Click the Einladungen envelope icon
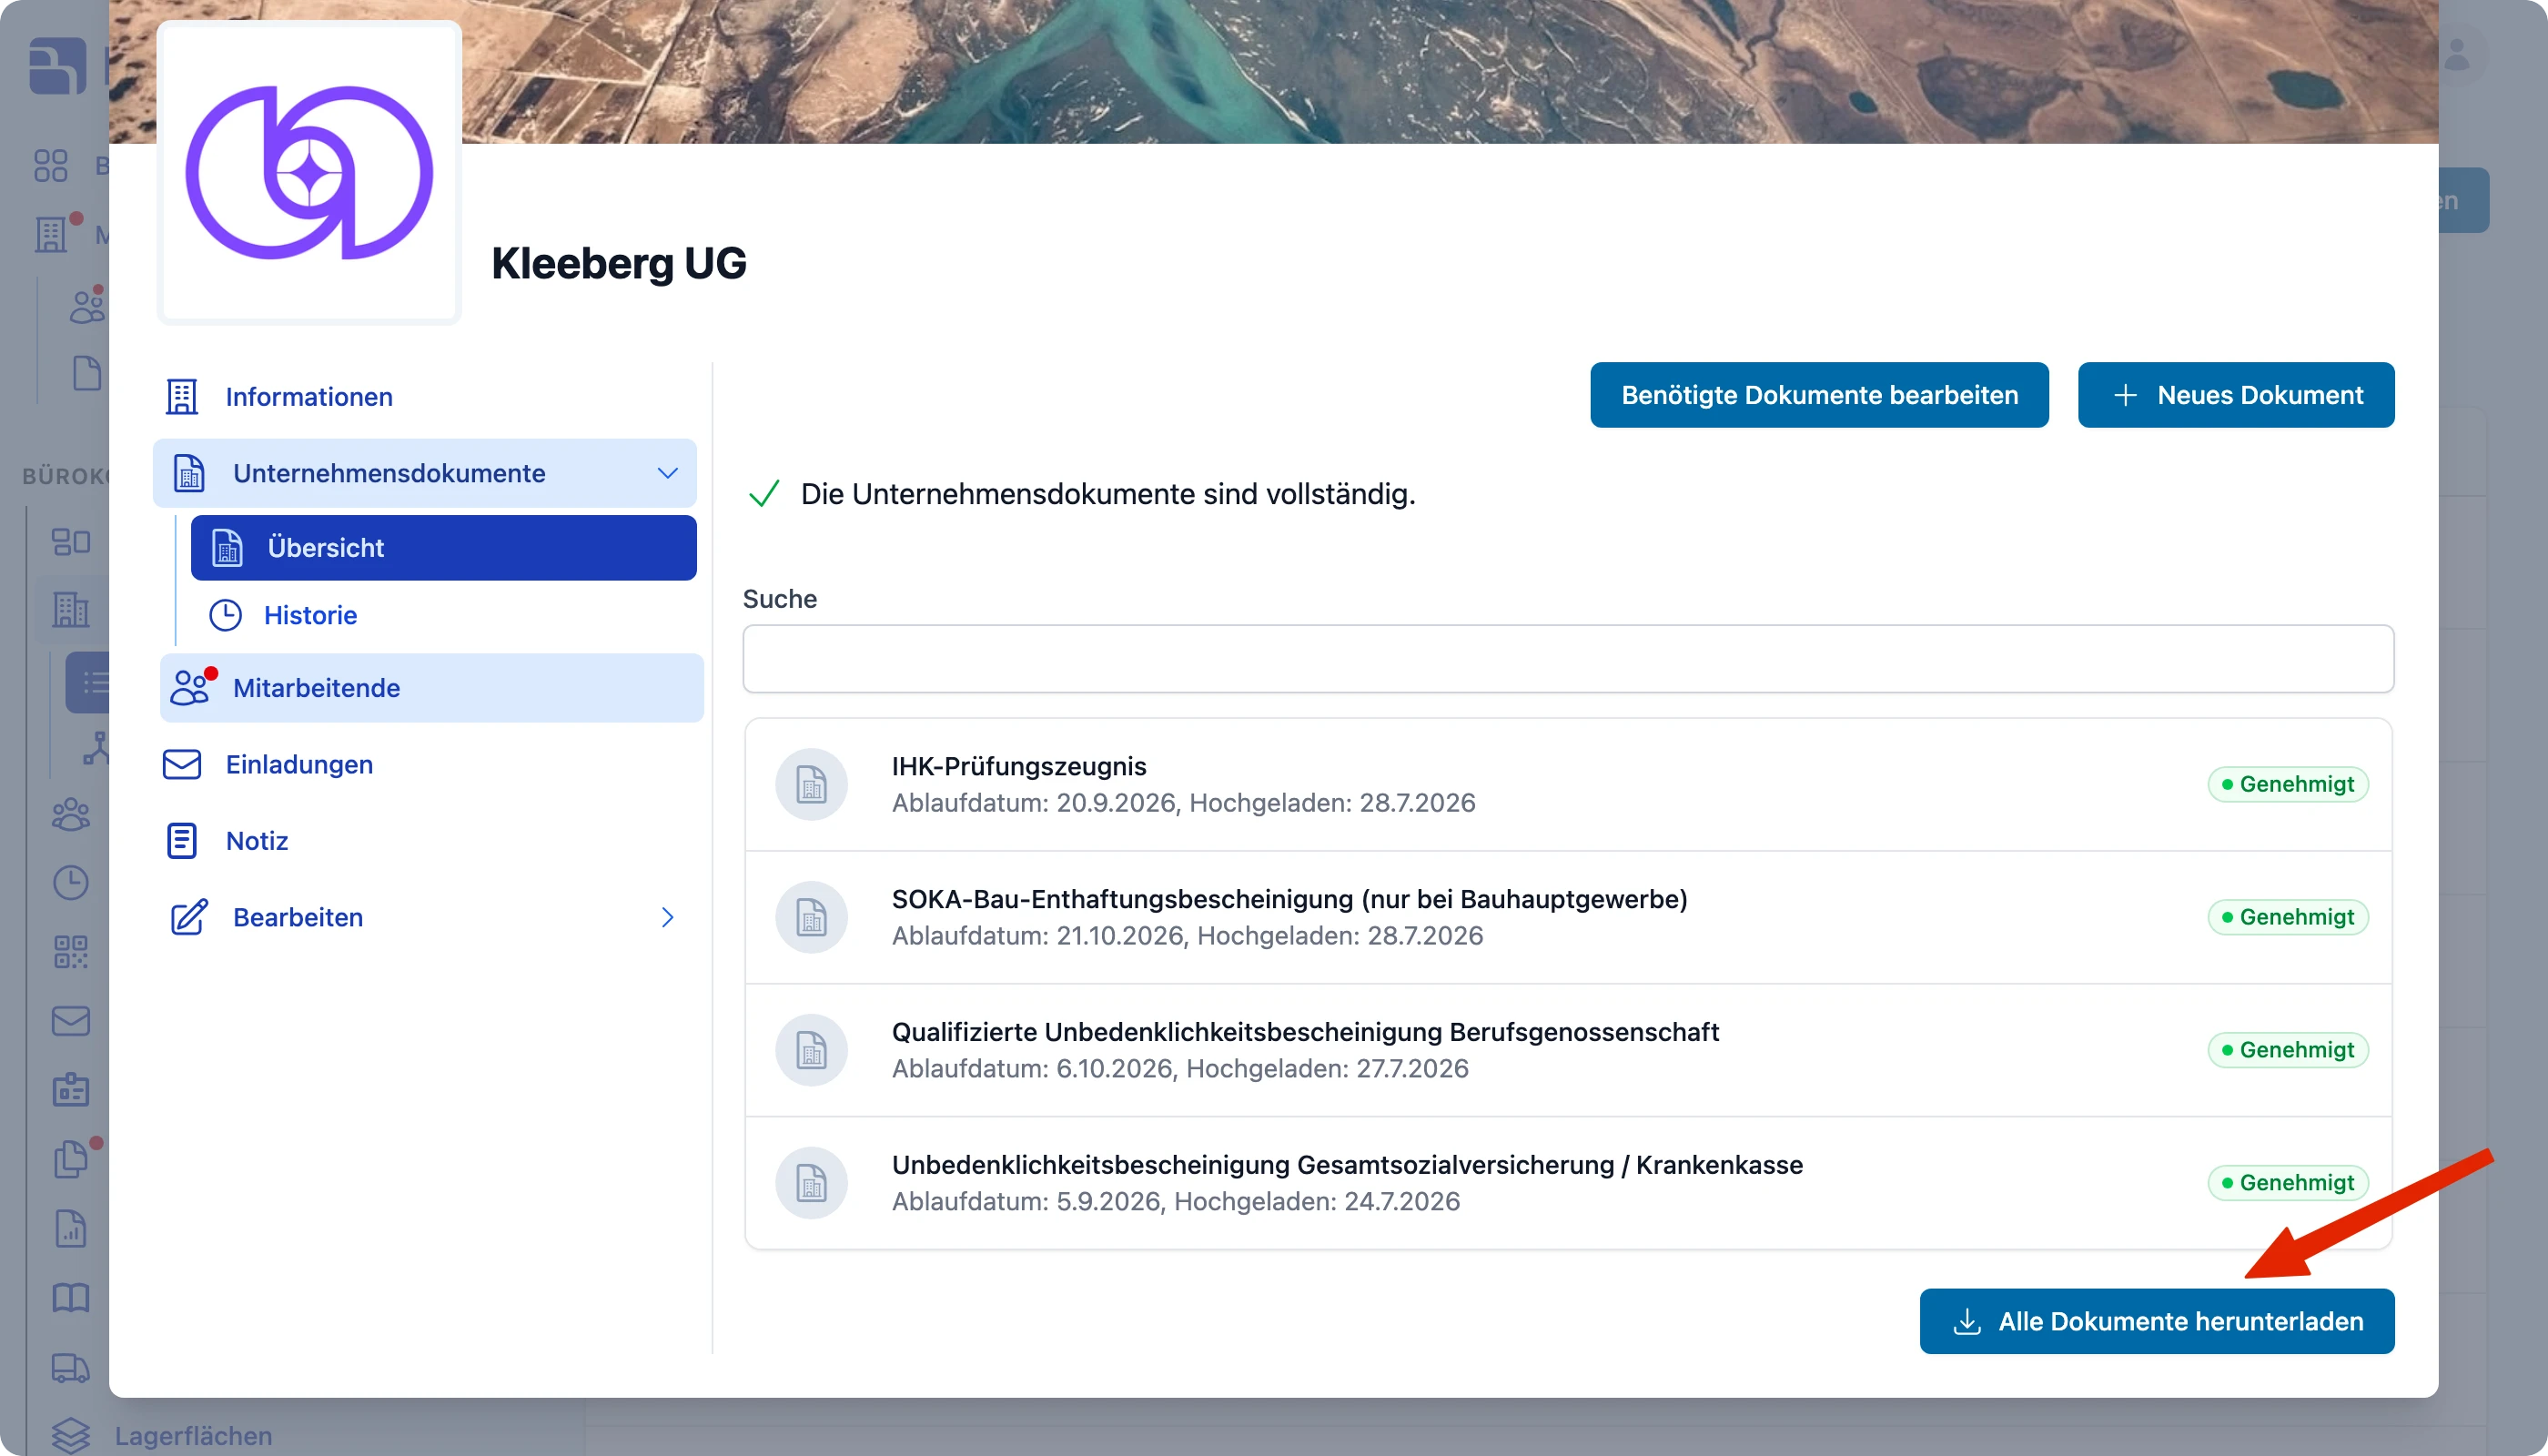The image size is (2548, 1456). click(181, 764)
